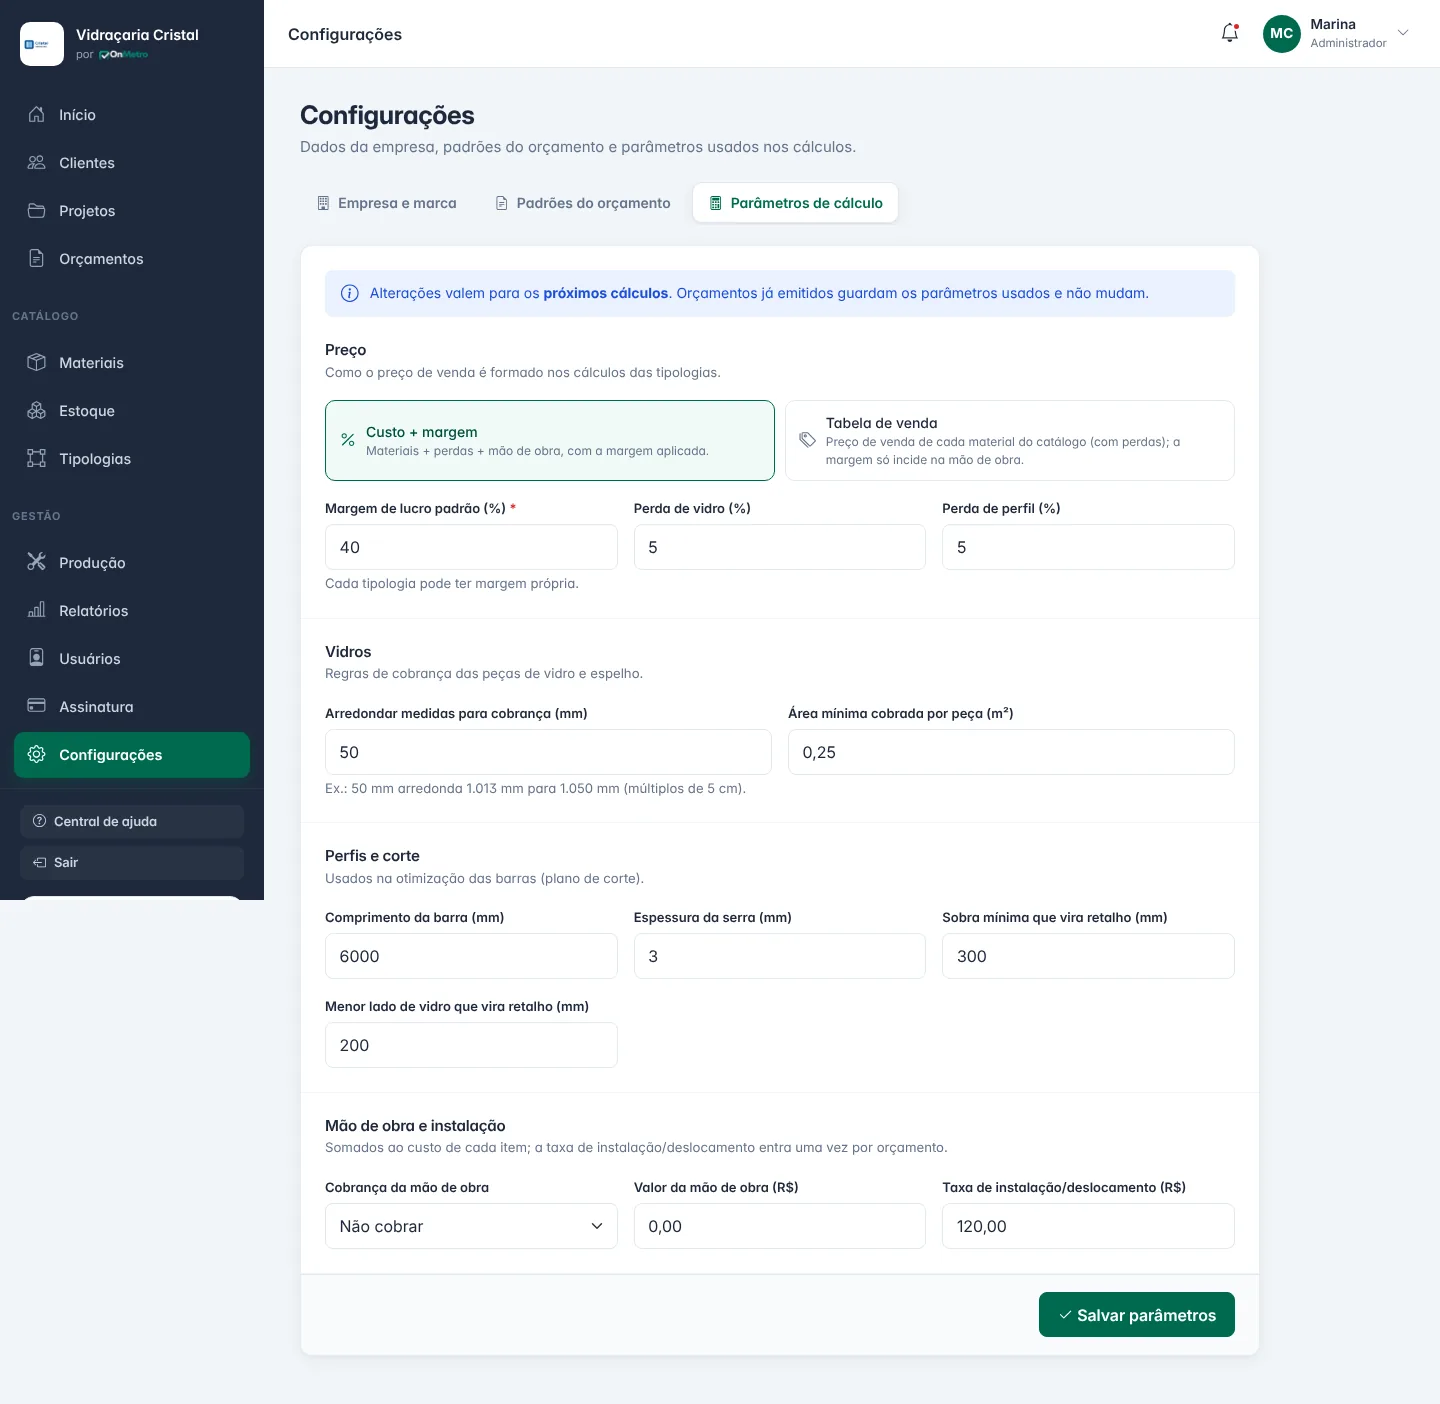
Task: Click the Tipologias frame icon
Action: 37,458
